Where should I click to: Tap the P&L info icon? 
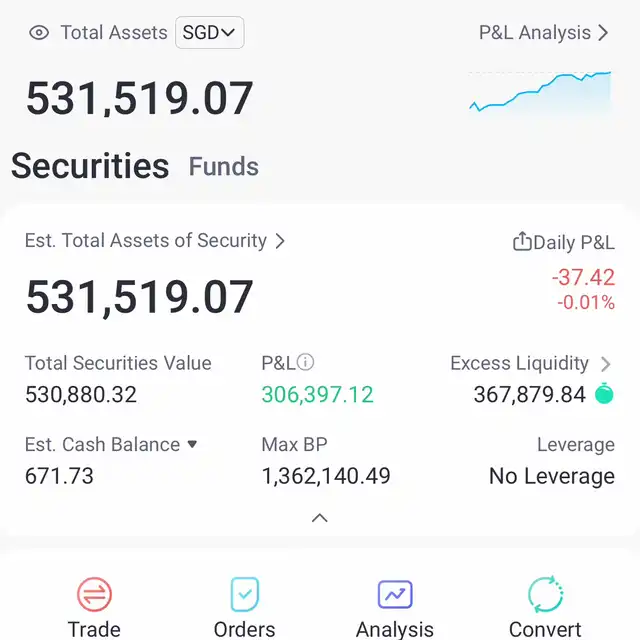click(x=306, y=363)
